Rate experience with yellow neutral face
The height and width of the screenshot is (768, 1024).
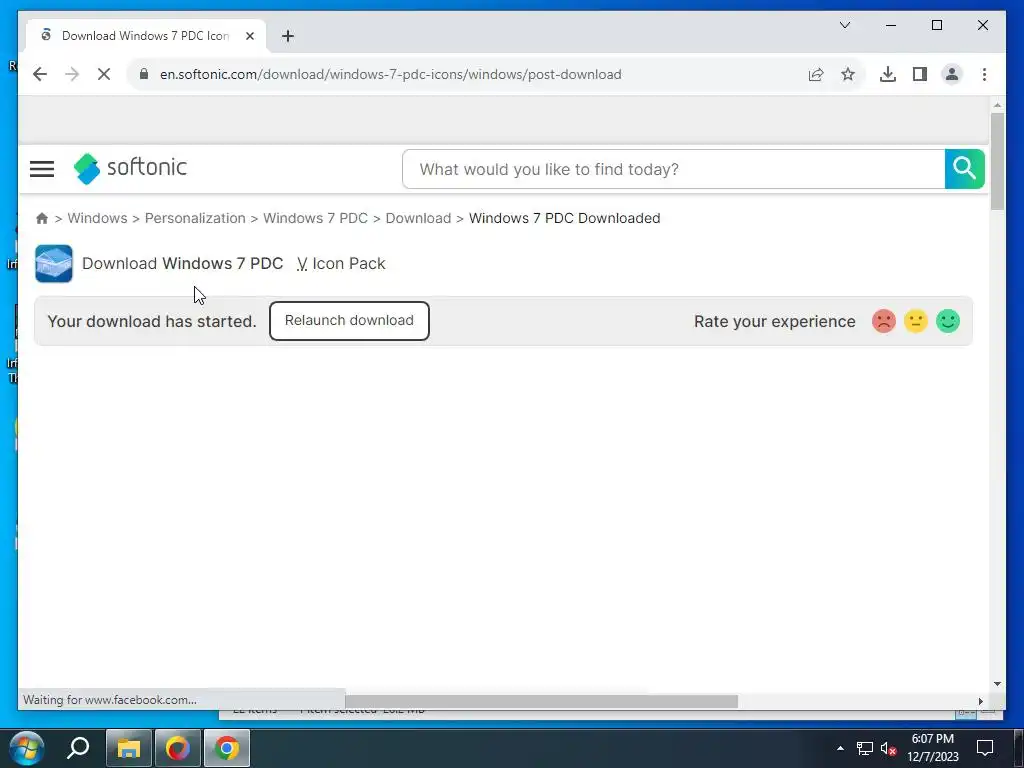point(916,321)
